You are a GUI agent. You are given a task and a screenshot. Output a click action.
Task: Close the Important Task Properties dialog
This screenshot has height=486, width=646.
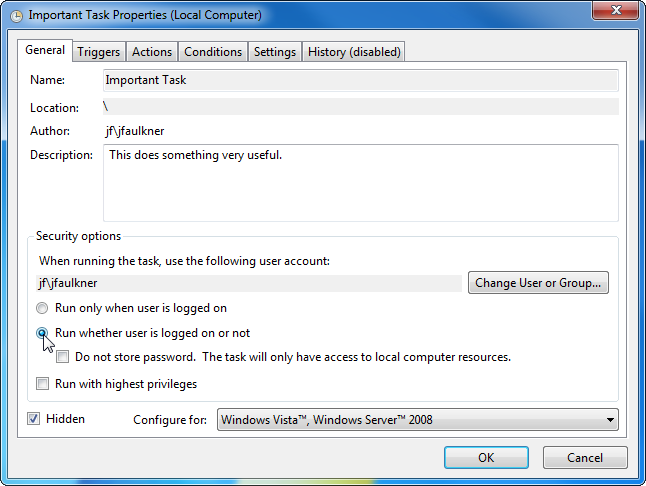point(613,13)
